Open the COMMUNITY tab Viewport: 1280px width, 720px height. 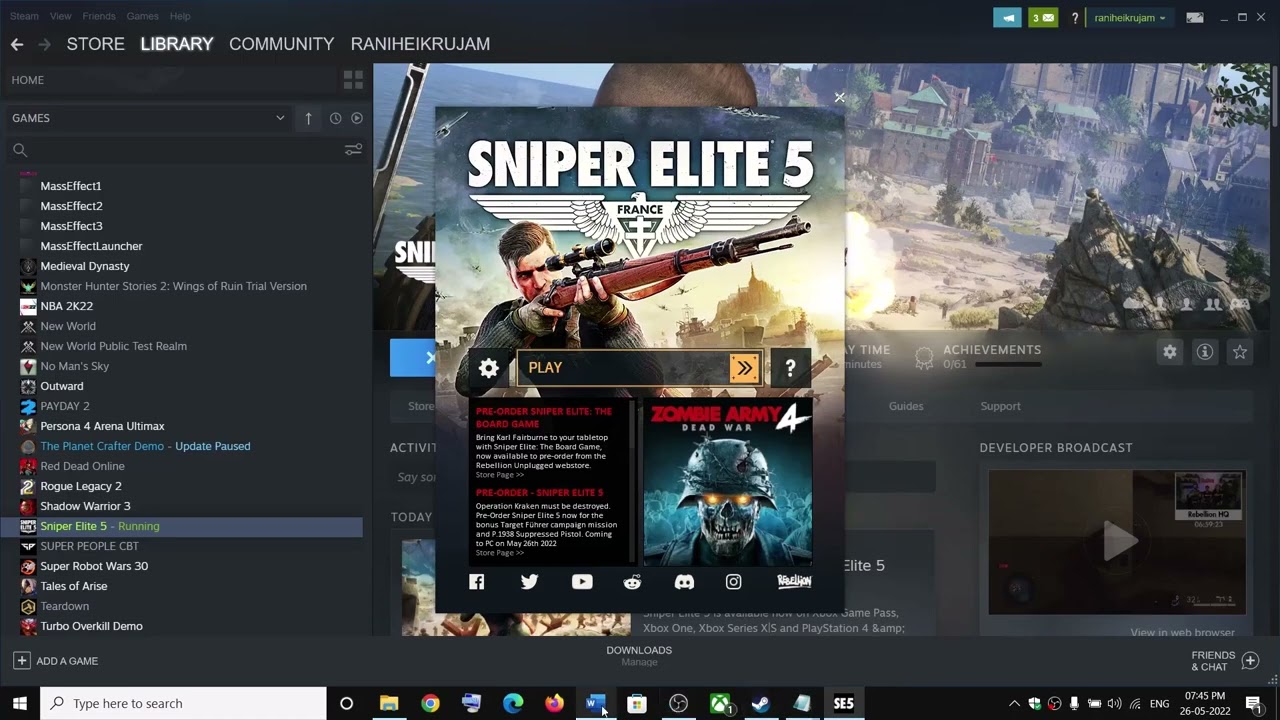(281, 44)
